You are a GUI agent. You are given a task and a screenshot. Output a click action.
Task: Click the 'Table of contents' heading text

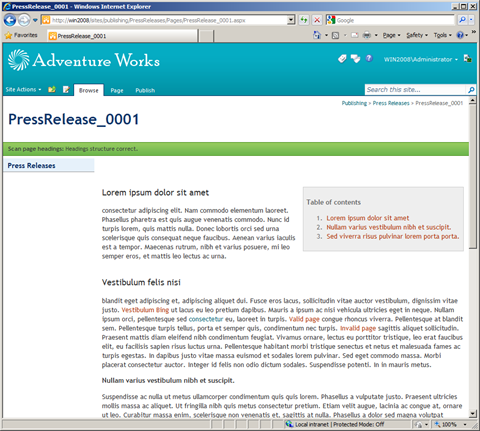pos(334,202)
